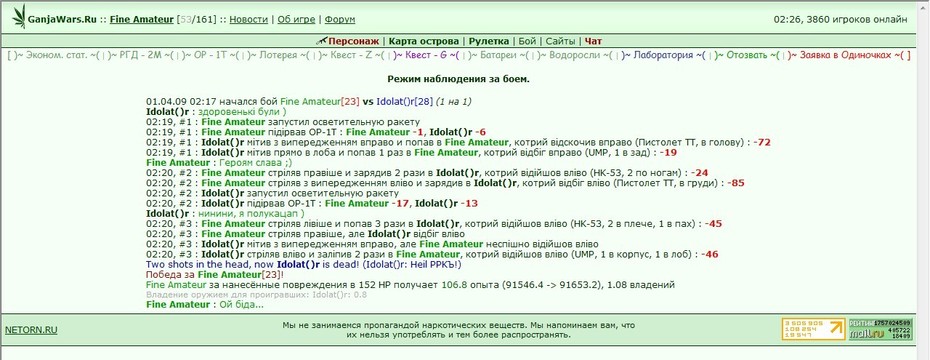
Task: Open Fine Amateur[23] in the battle start line
Action: 320,101
